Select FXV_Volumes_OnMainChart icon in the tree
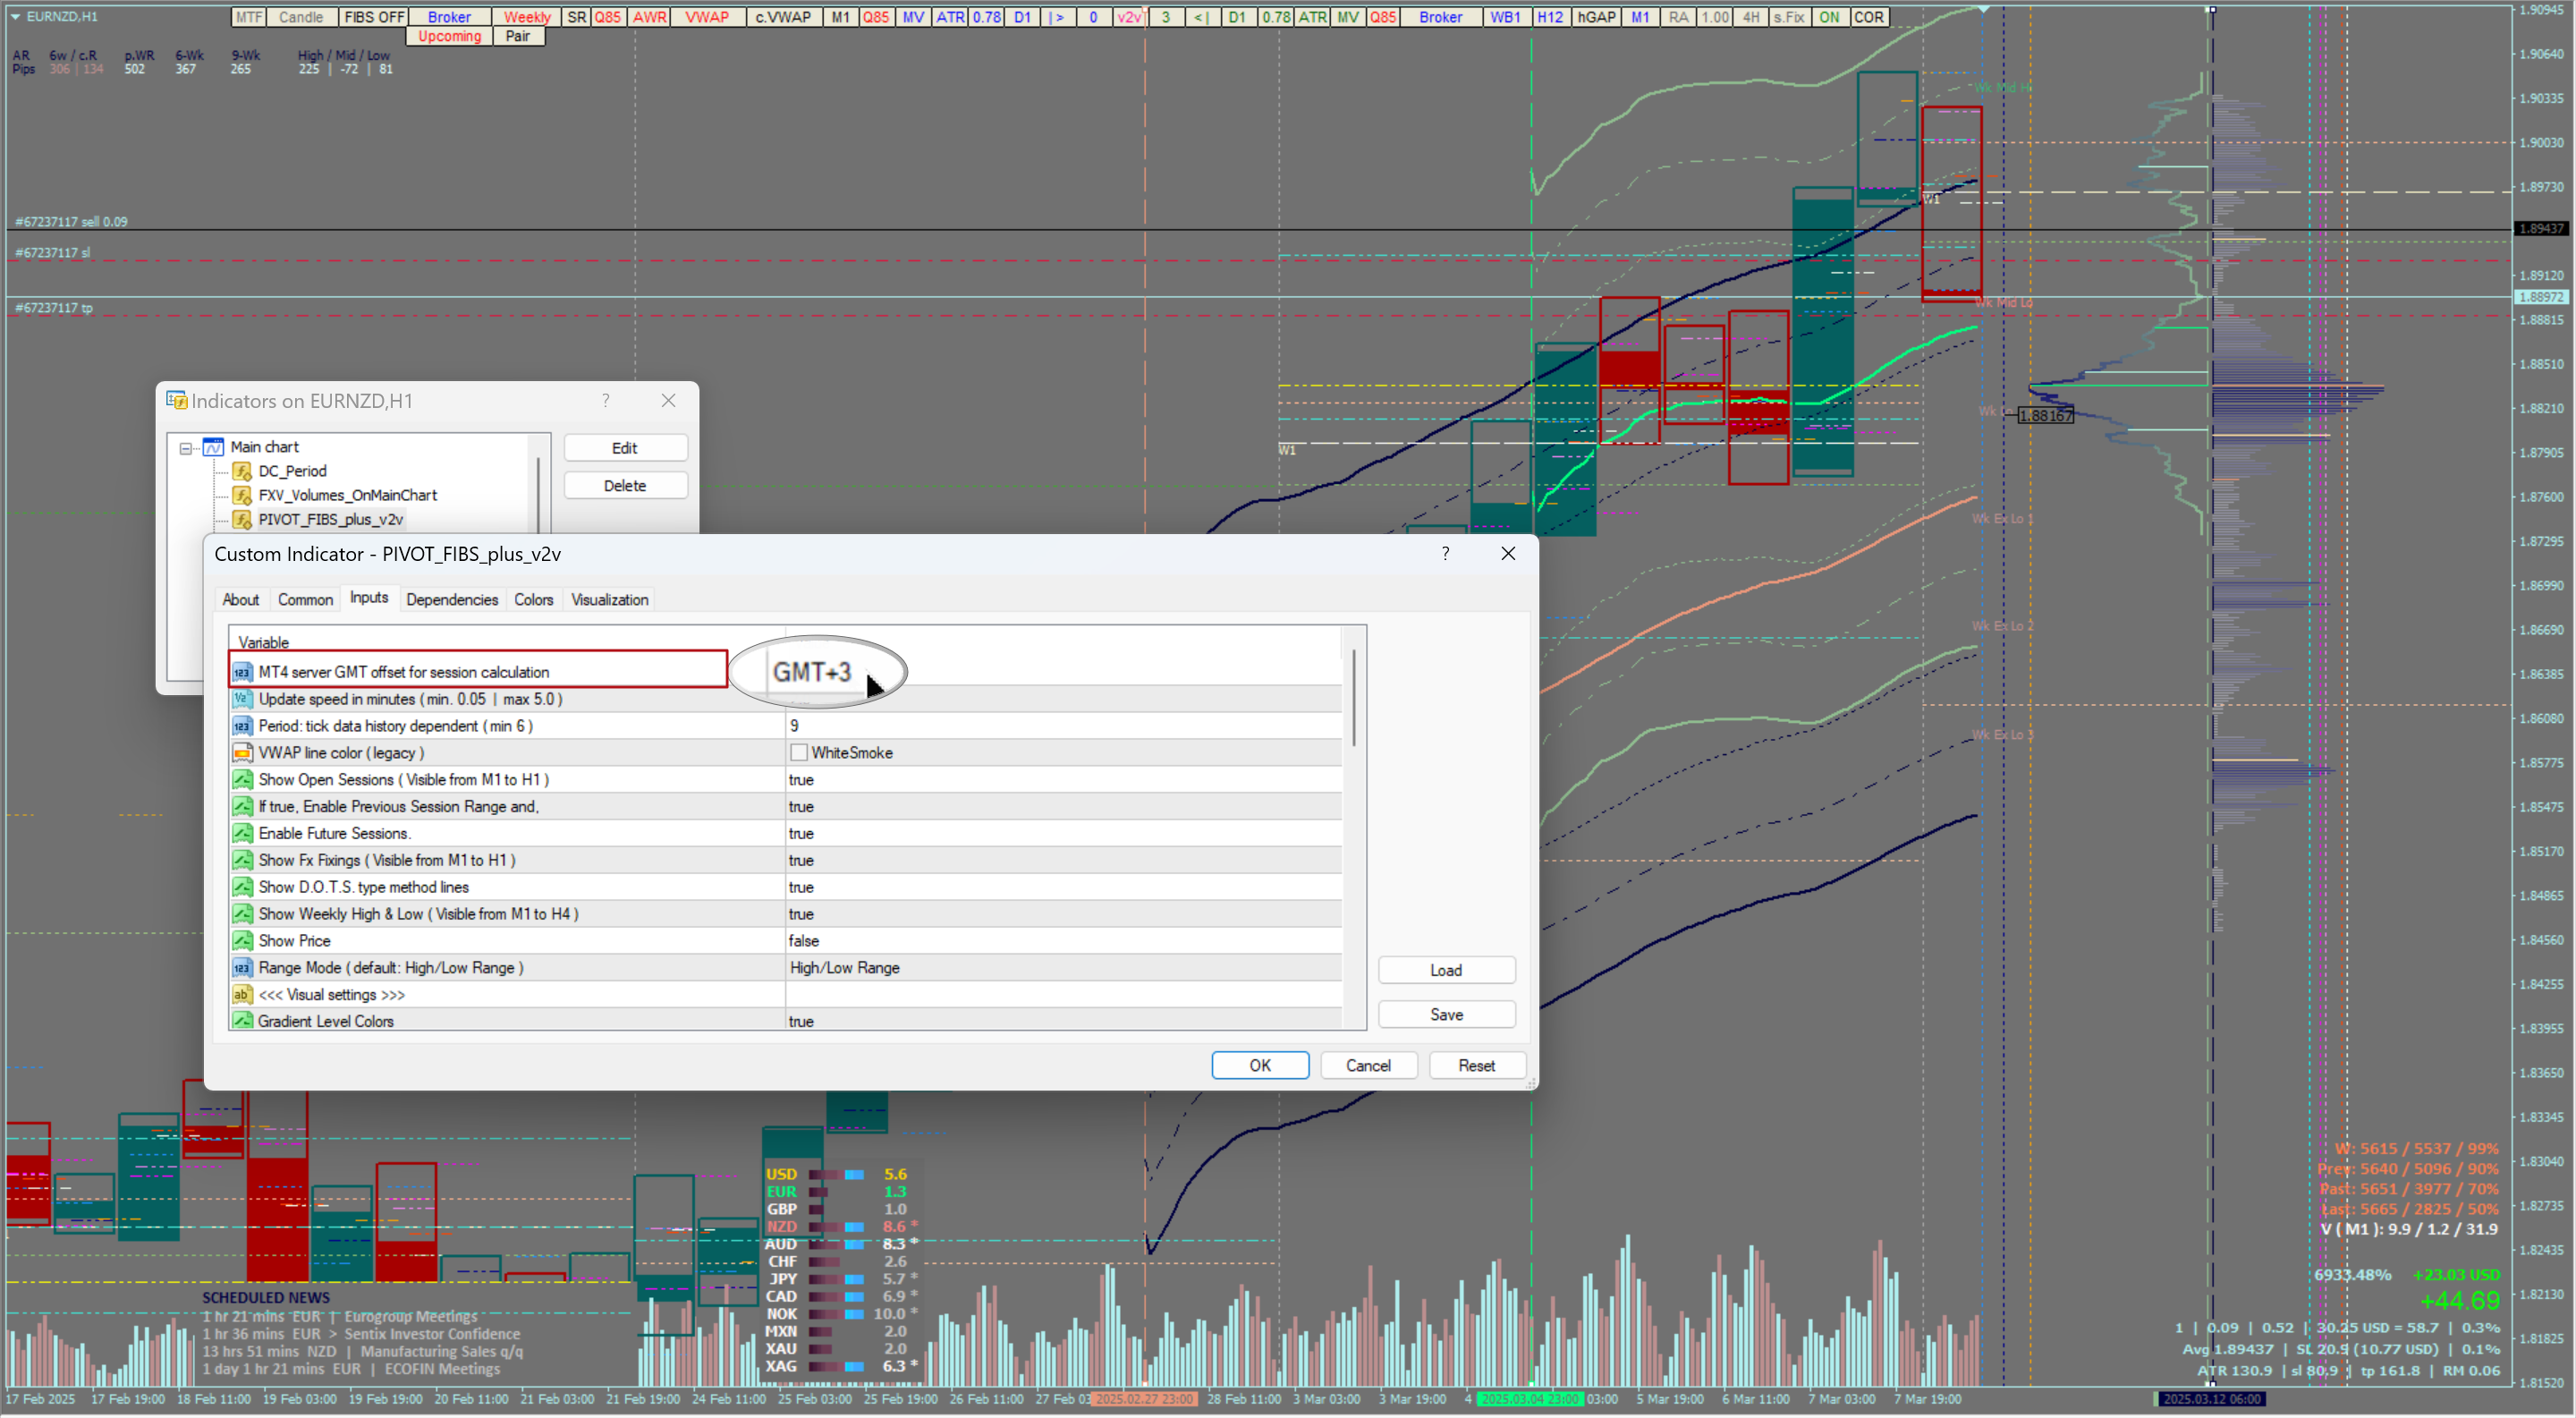Viewport: 2576px width, 1418px height. click(x=242, y=495)
